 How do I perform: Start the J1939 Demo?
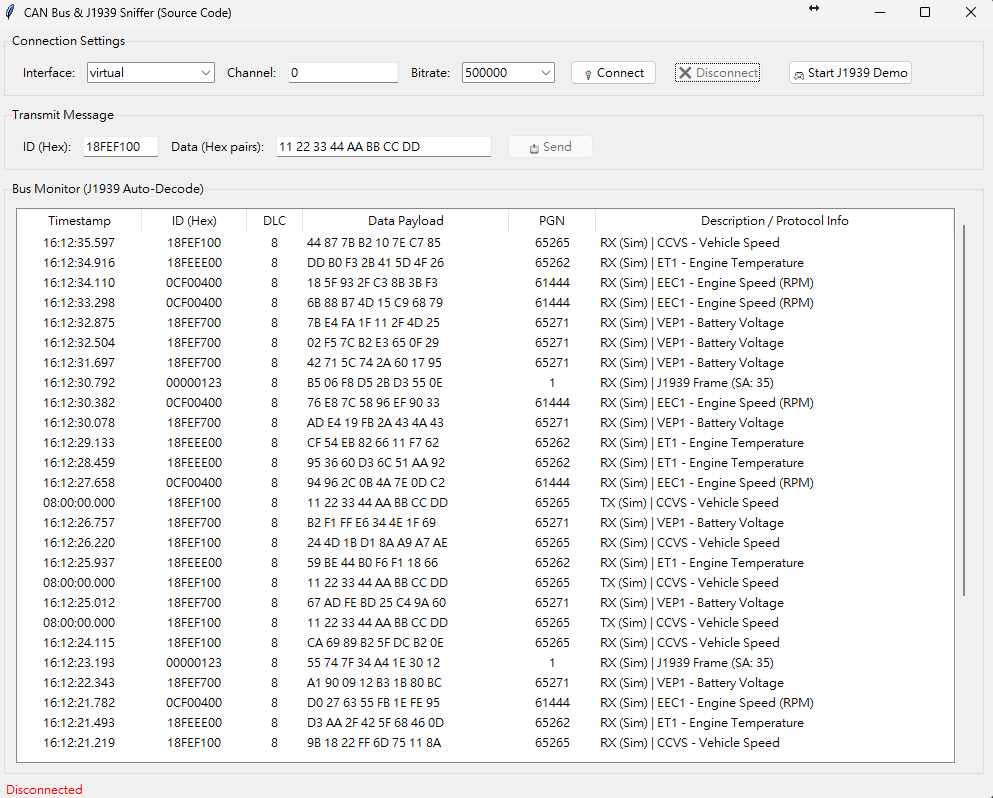[x=850, y=73]
